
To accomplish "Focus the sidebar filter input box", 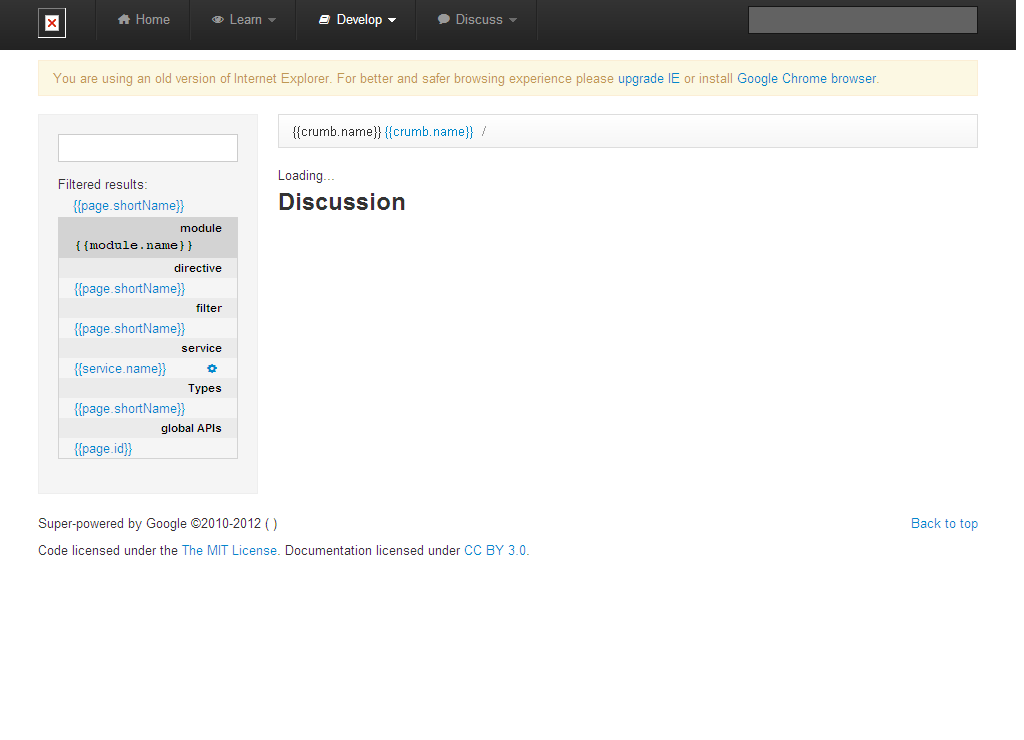I will (x=148, y=148).
